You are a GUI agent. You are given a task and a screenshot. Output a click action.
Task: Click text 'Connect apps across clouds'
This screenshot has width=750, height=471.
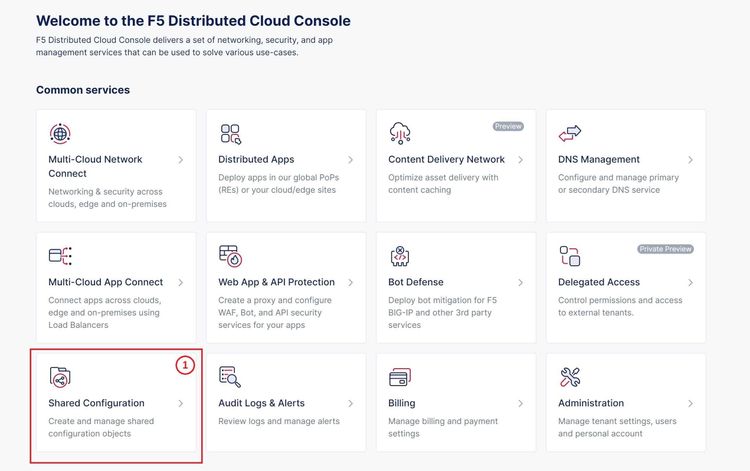105,312
